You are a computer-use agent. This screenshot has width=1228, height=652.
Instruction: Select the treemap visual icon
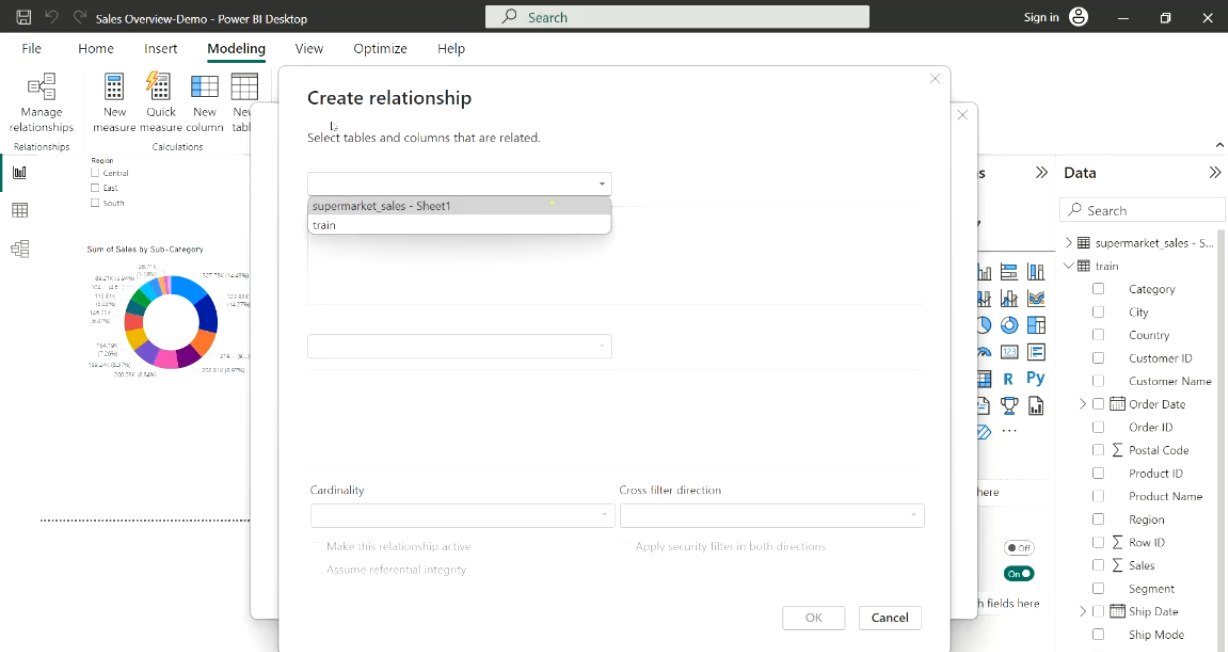(1036, 325)
